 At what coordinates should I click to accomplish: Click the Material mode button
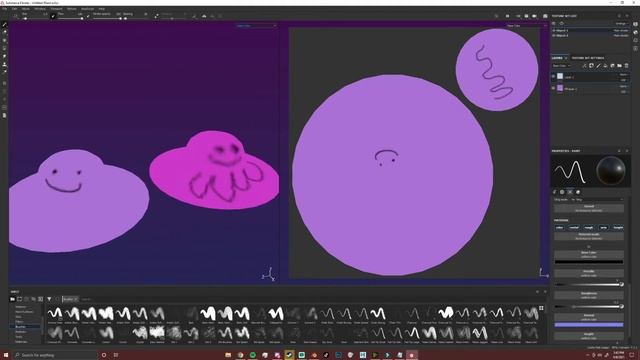coord(589,236)
